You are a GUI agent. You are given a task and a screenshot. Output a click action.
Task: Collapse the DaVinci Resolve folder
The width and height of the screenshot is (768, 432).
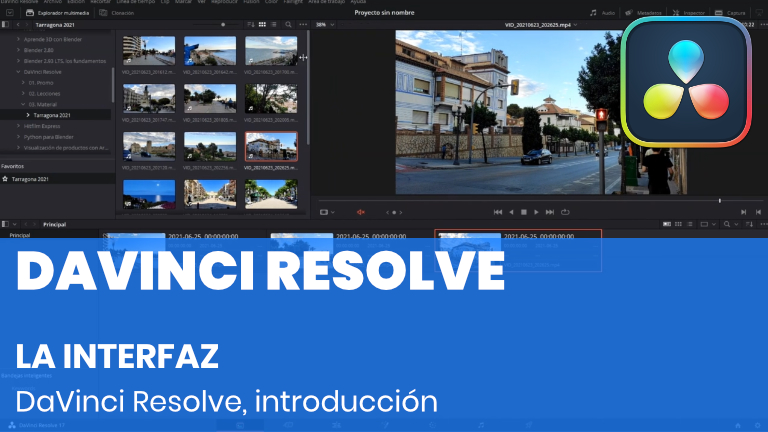click(x=19, y=72)
